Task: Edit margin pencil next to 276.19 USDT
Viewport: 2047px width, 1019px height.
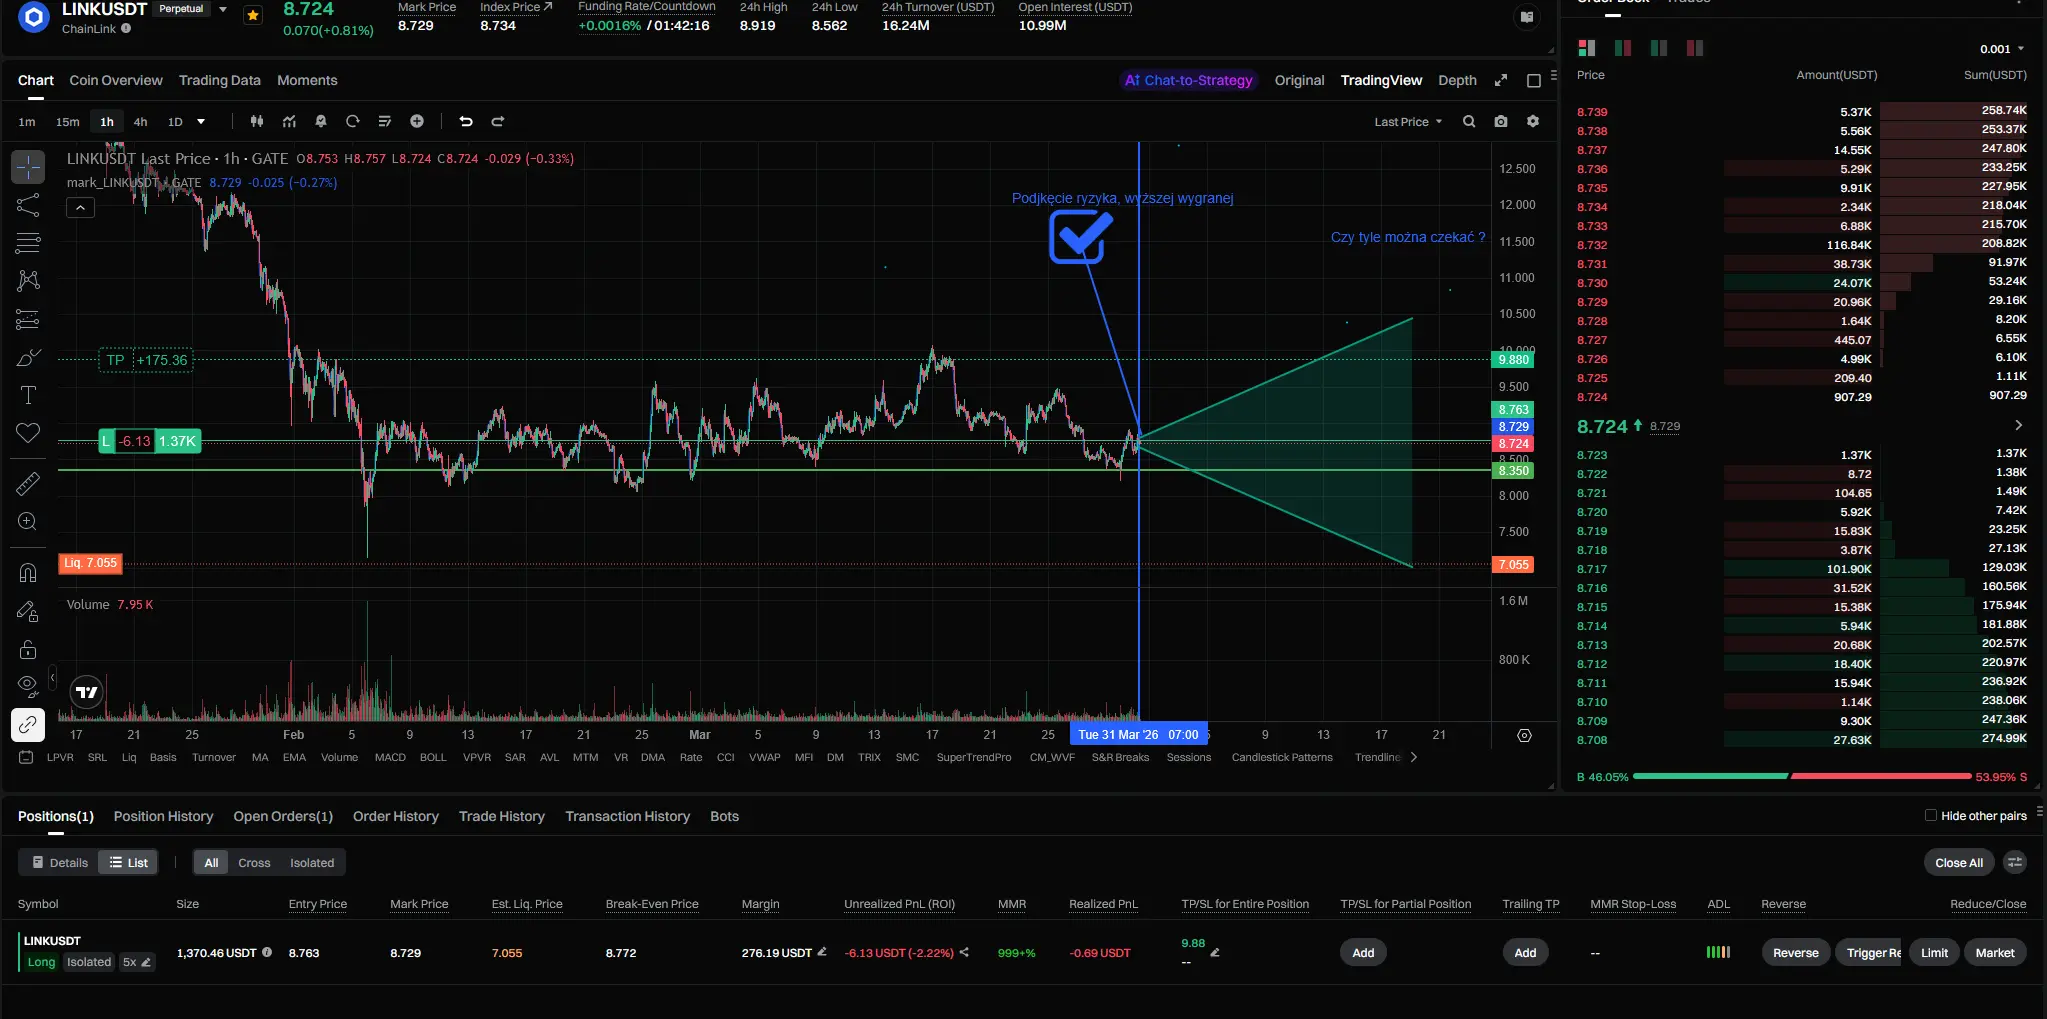Action: (x=822, y=952)
